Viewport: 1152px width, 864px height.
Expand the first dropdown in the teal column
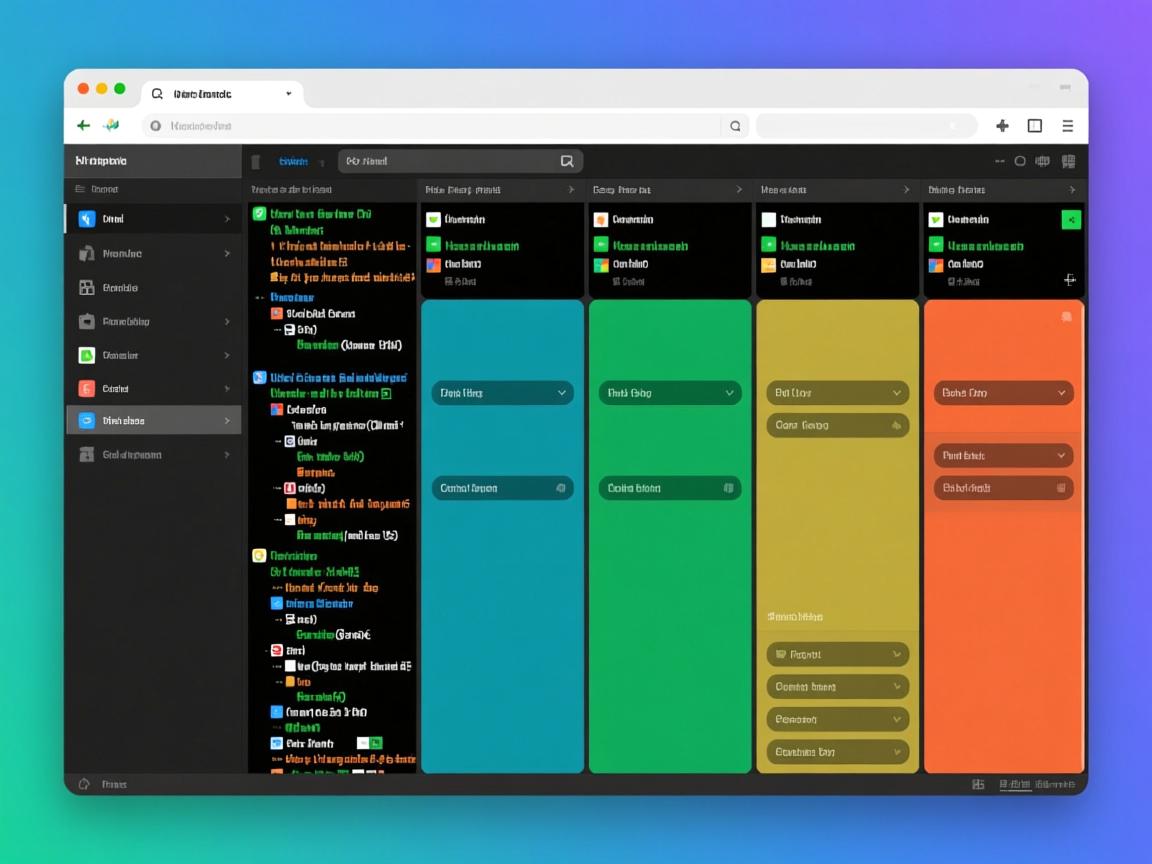pos(502,393)
